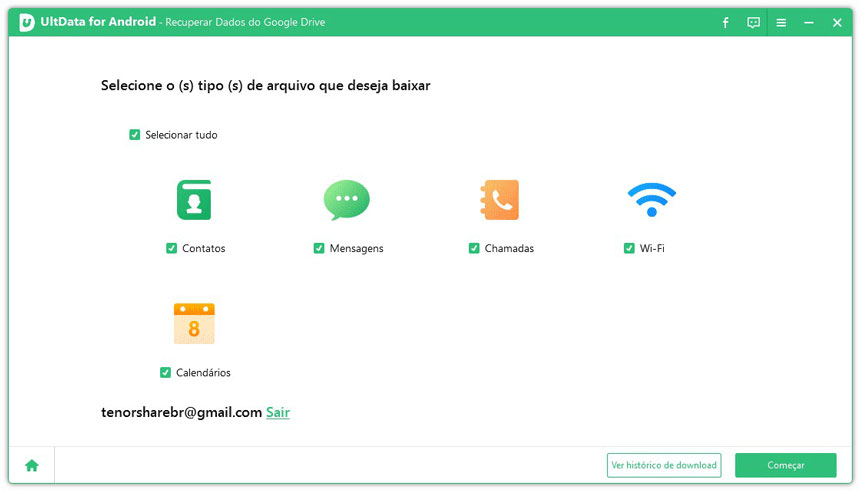The height and width of the screenshot is (491, 860).
Task: Uncheck the Mensagens checkbox
Action: 319,248
